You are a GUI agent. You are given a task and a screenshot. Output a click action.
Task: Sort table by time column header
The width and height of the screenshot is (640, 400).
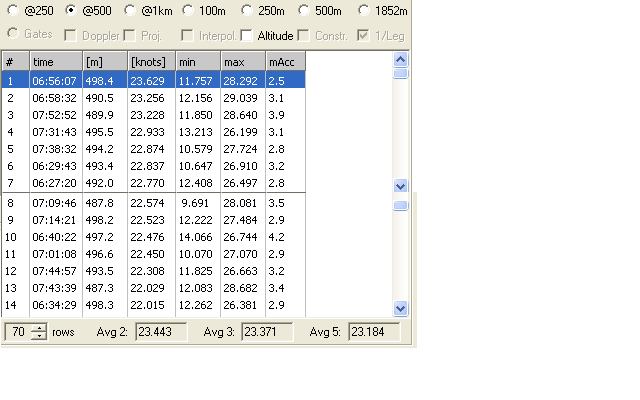point(55,62)
